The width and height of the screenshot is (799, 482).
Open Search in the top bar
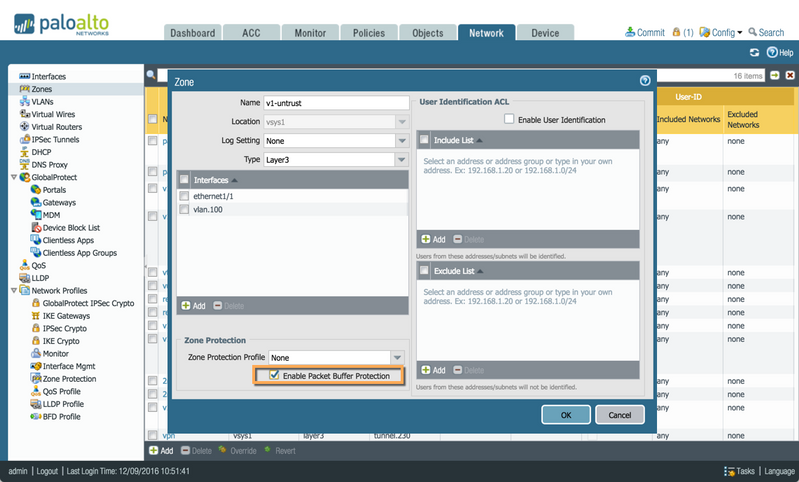(766, 32)
